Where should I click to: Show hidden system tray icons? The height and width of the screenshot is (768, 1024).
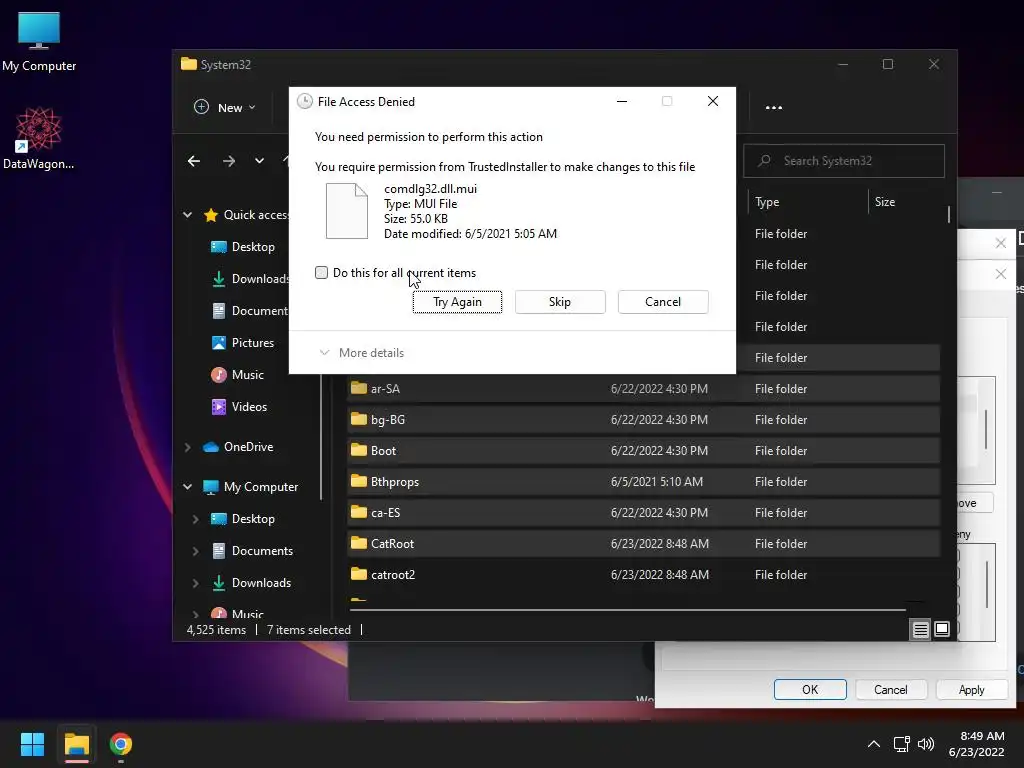tap(873, 744)
